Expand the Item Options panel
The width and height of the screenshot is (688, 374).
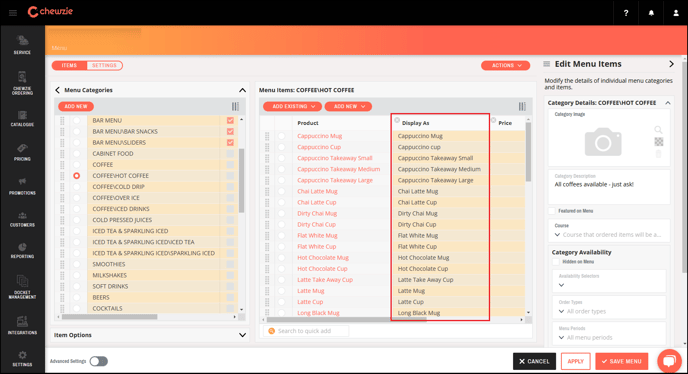coord(242,335)
